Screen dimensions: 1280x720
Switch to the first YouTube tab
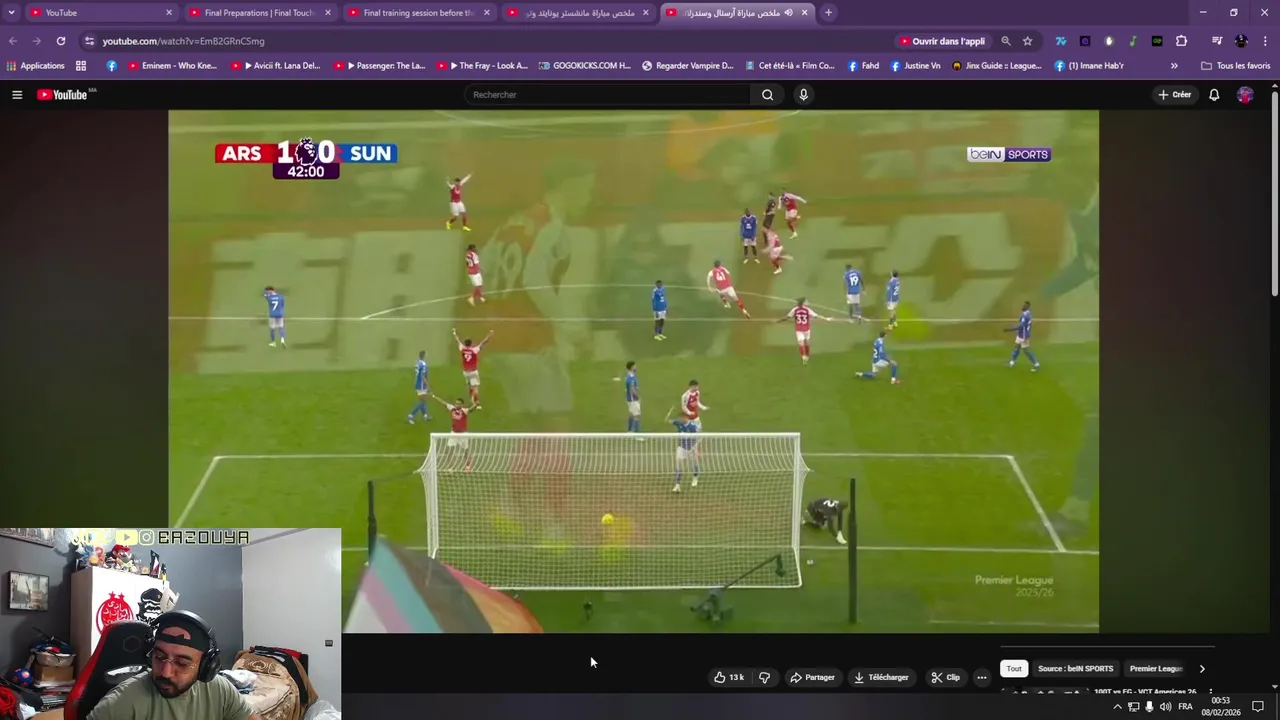pos(102,13)
